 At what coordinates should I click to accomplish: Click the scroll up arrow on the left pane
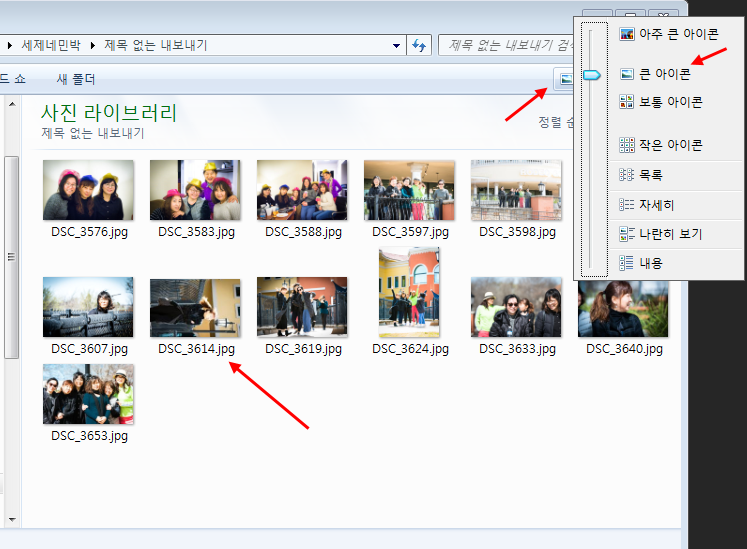coord(12,103)
